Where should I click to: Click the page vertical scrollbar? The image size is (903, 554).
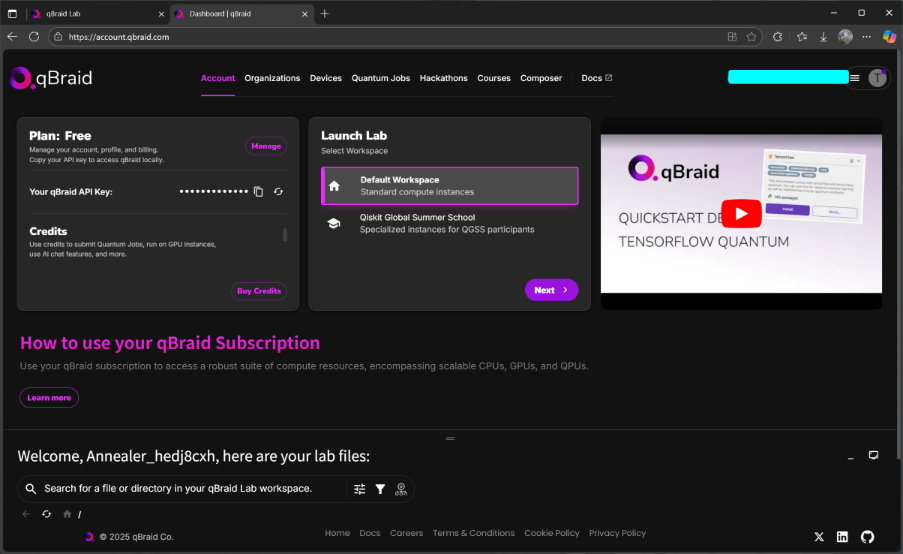click(x=899, y=253)
